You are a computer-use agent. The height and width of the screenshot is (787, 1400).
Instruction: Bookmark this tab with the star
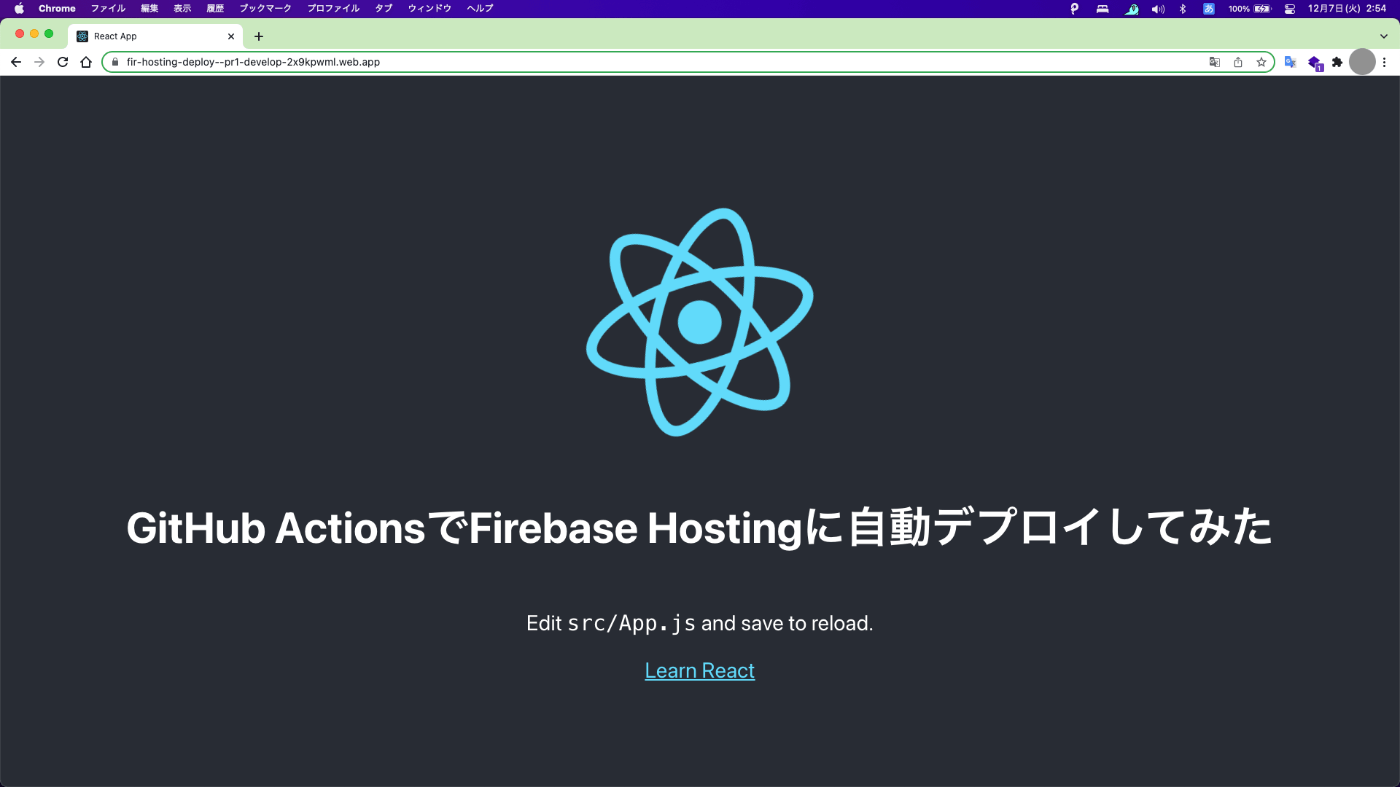[1261, 62]
